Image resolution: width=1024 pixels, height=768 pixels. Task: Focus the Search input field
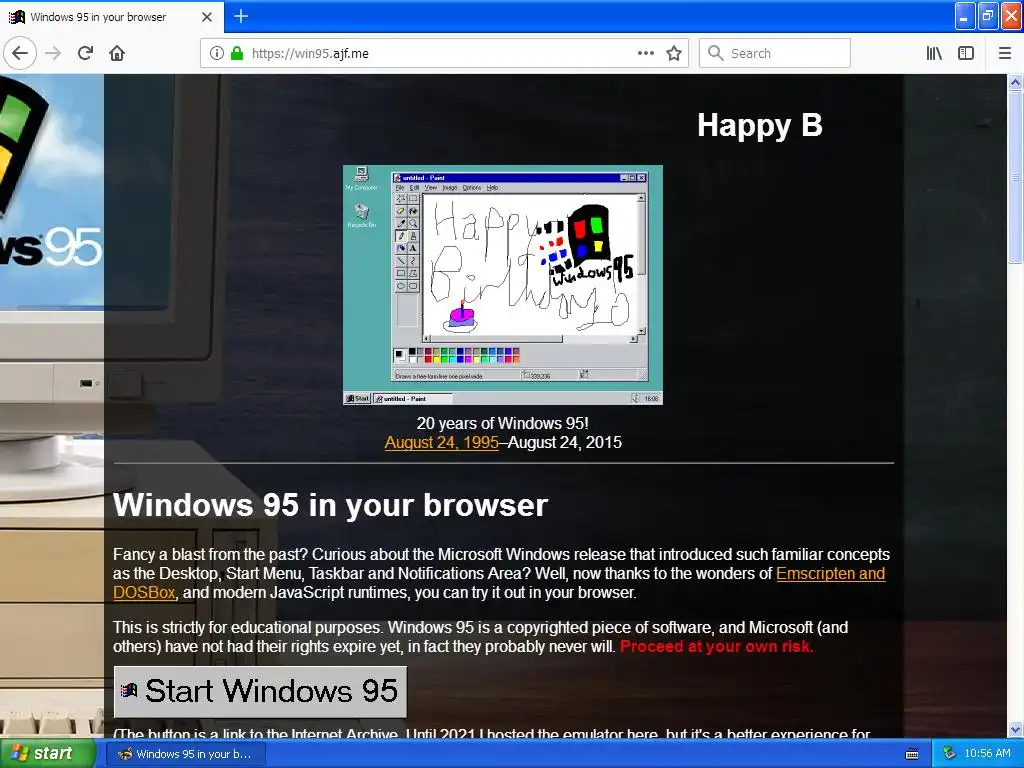775,53
